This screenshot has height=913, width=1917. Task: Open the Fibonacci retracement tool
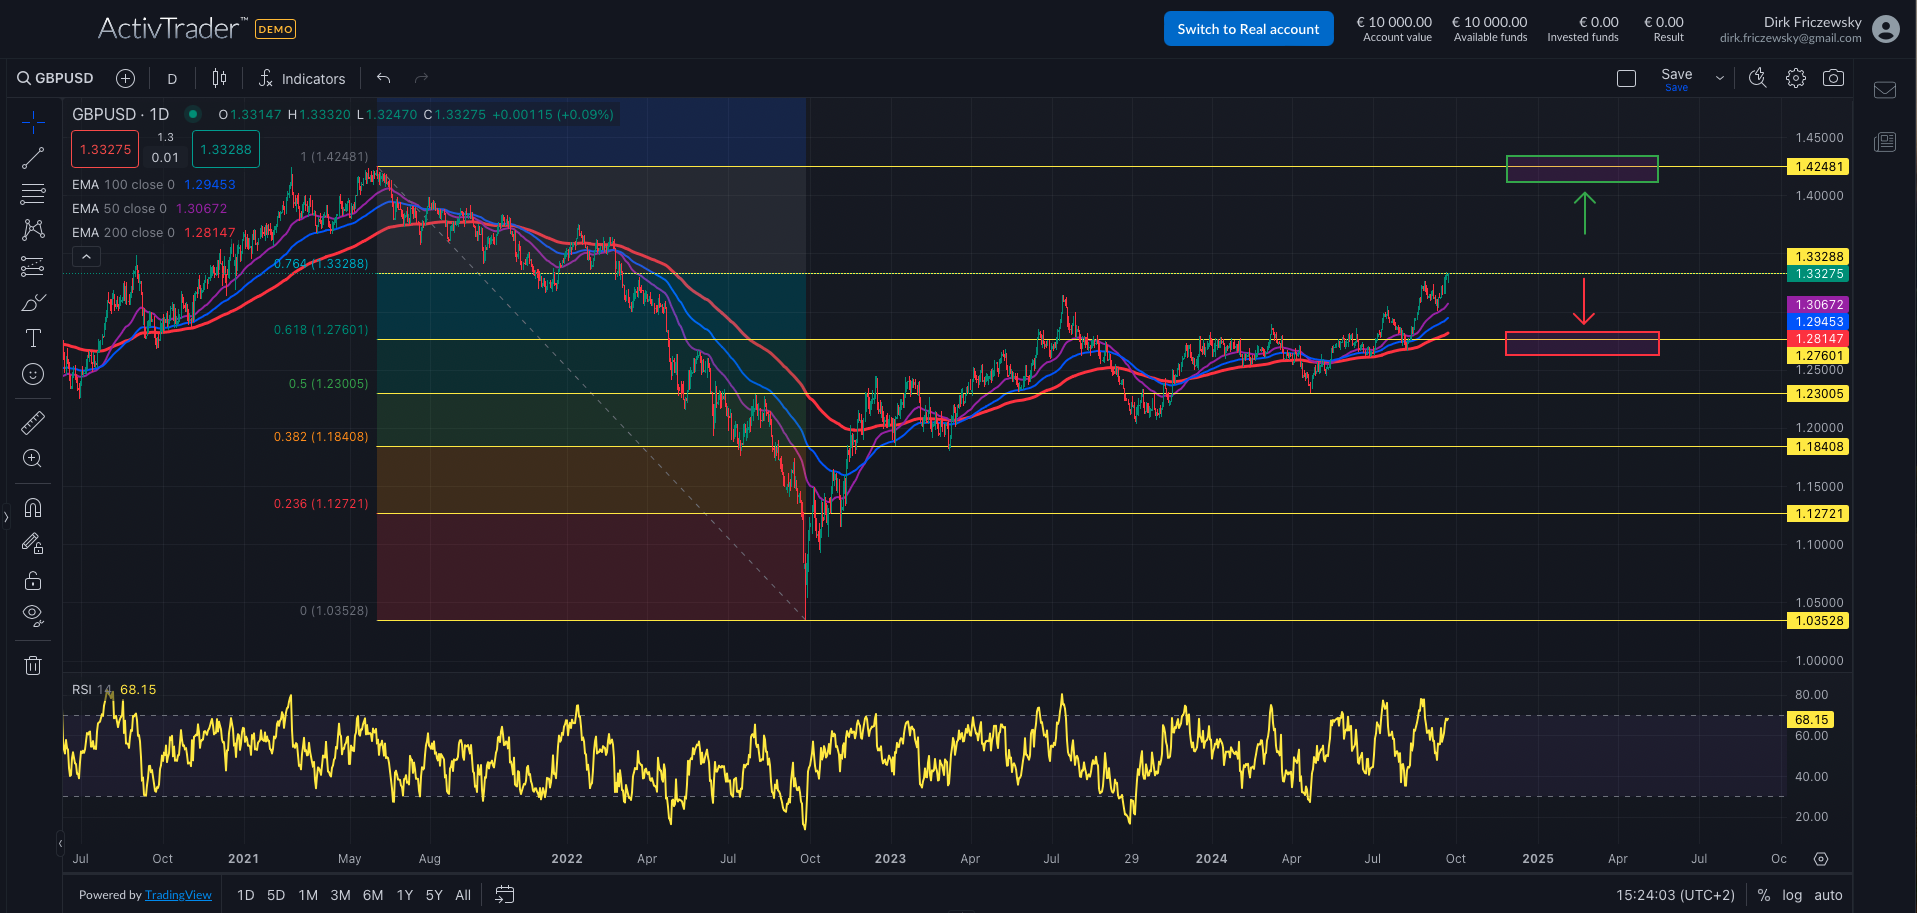[33, 193]
